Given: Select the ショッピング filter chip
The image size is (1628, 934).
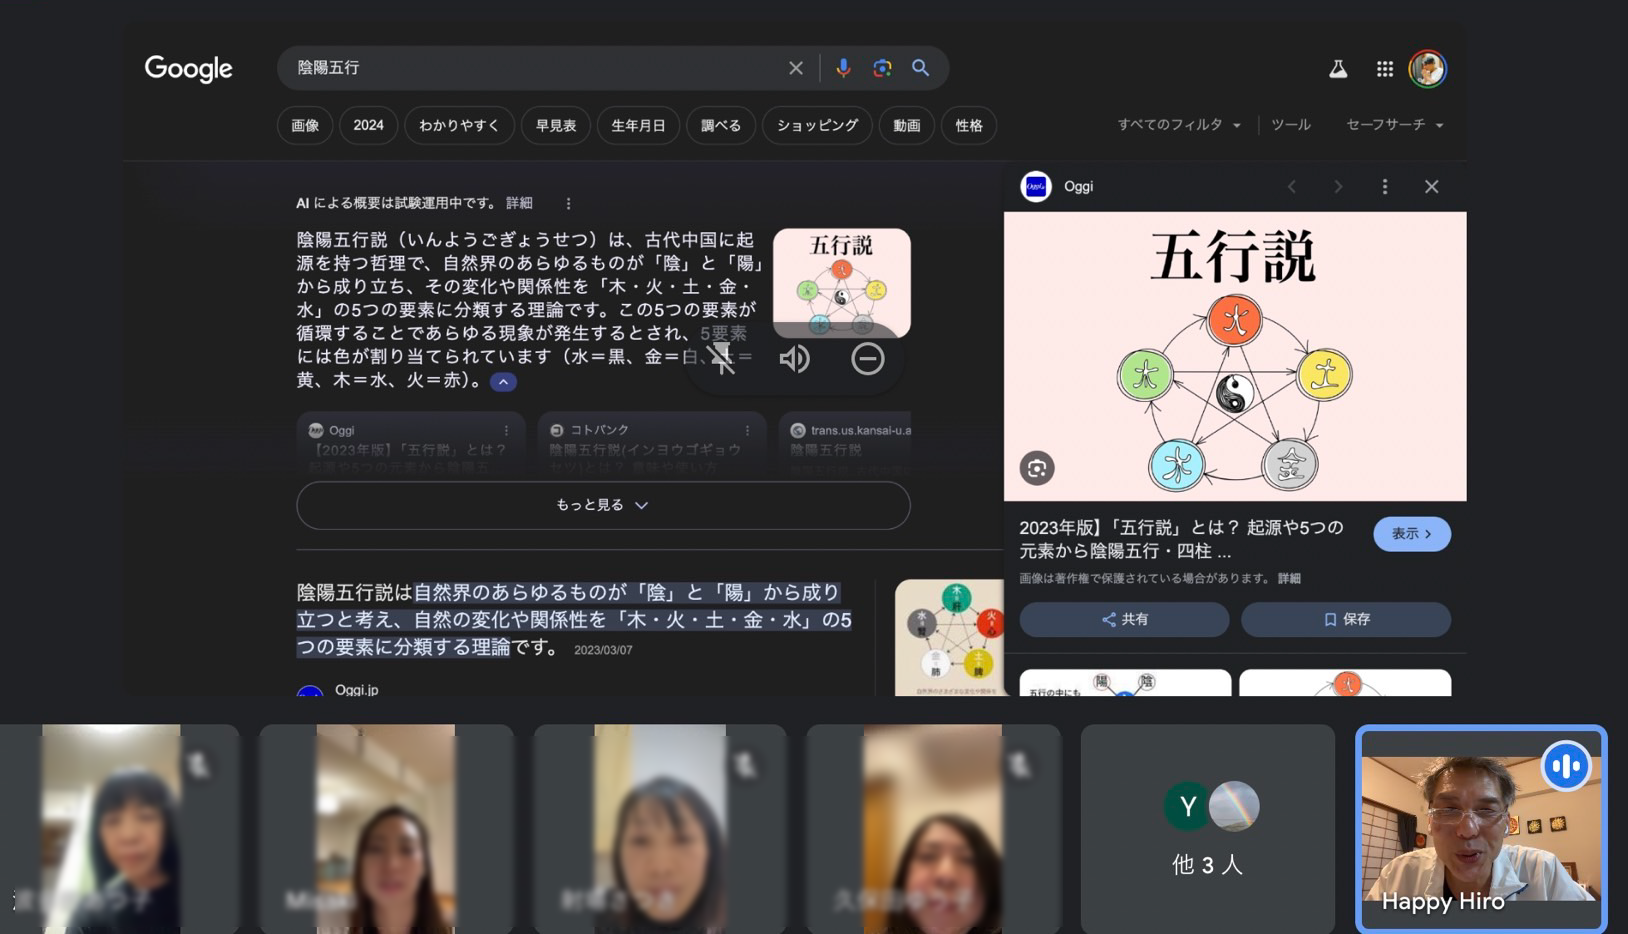Looking at the screenshot, I should point(817,125).
